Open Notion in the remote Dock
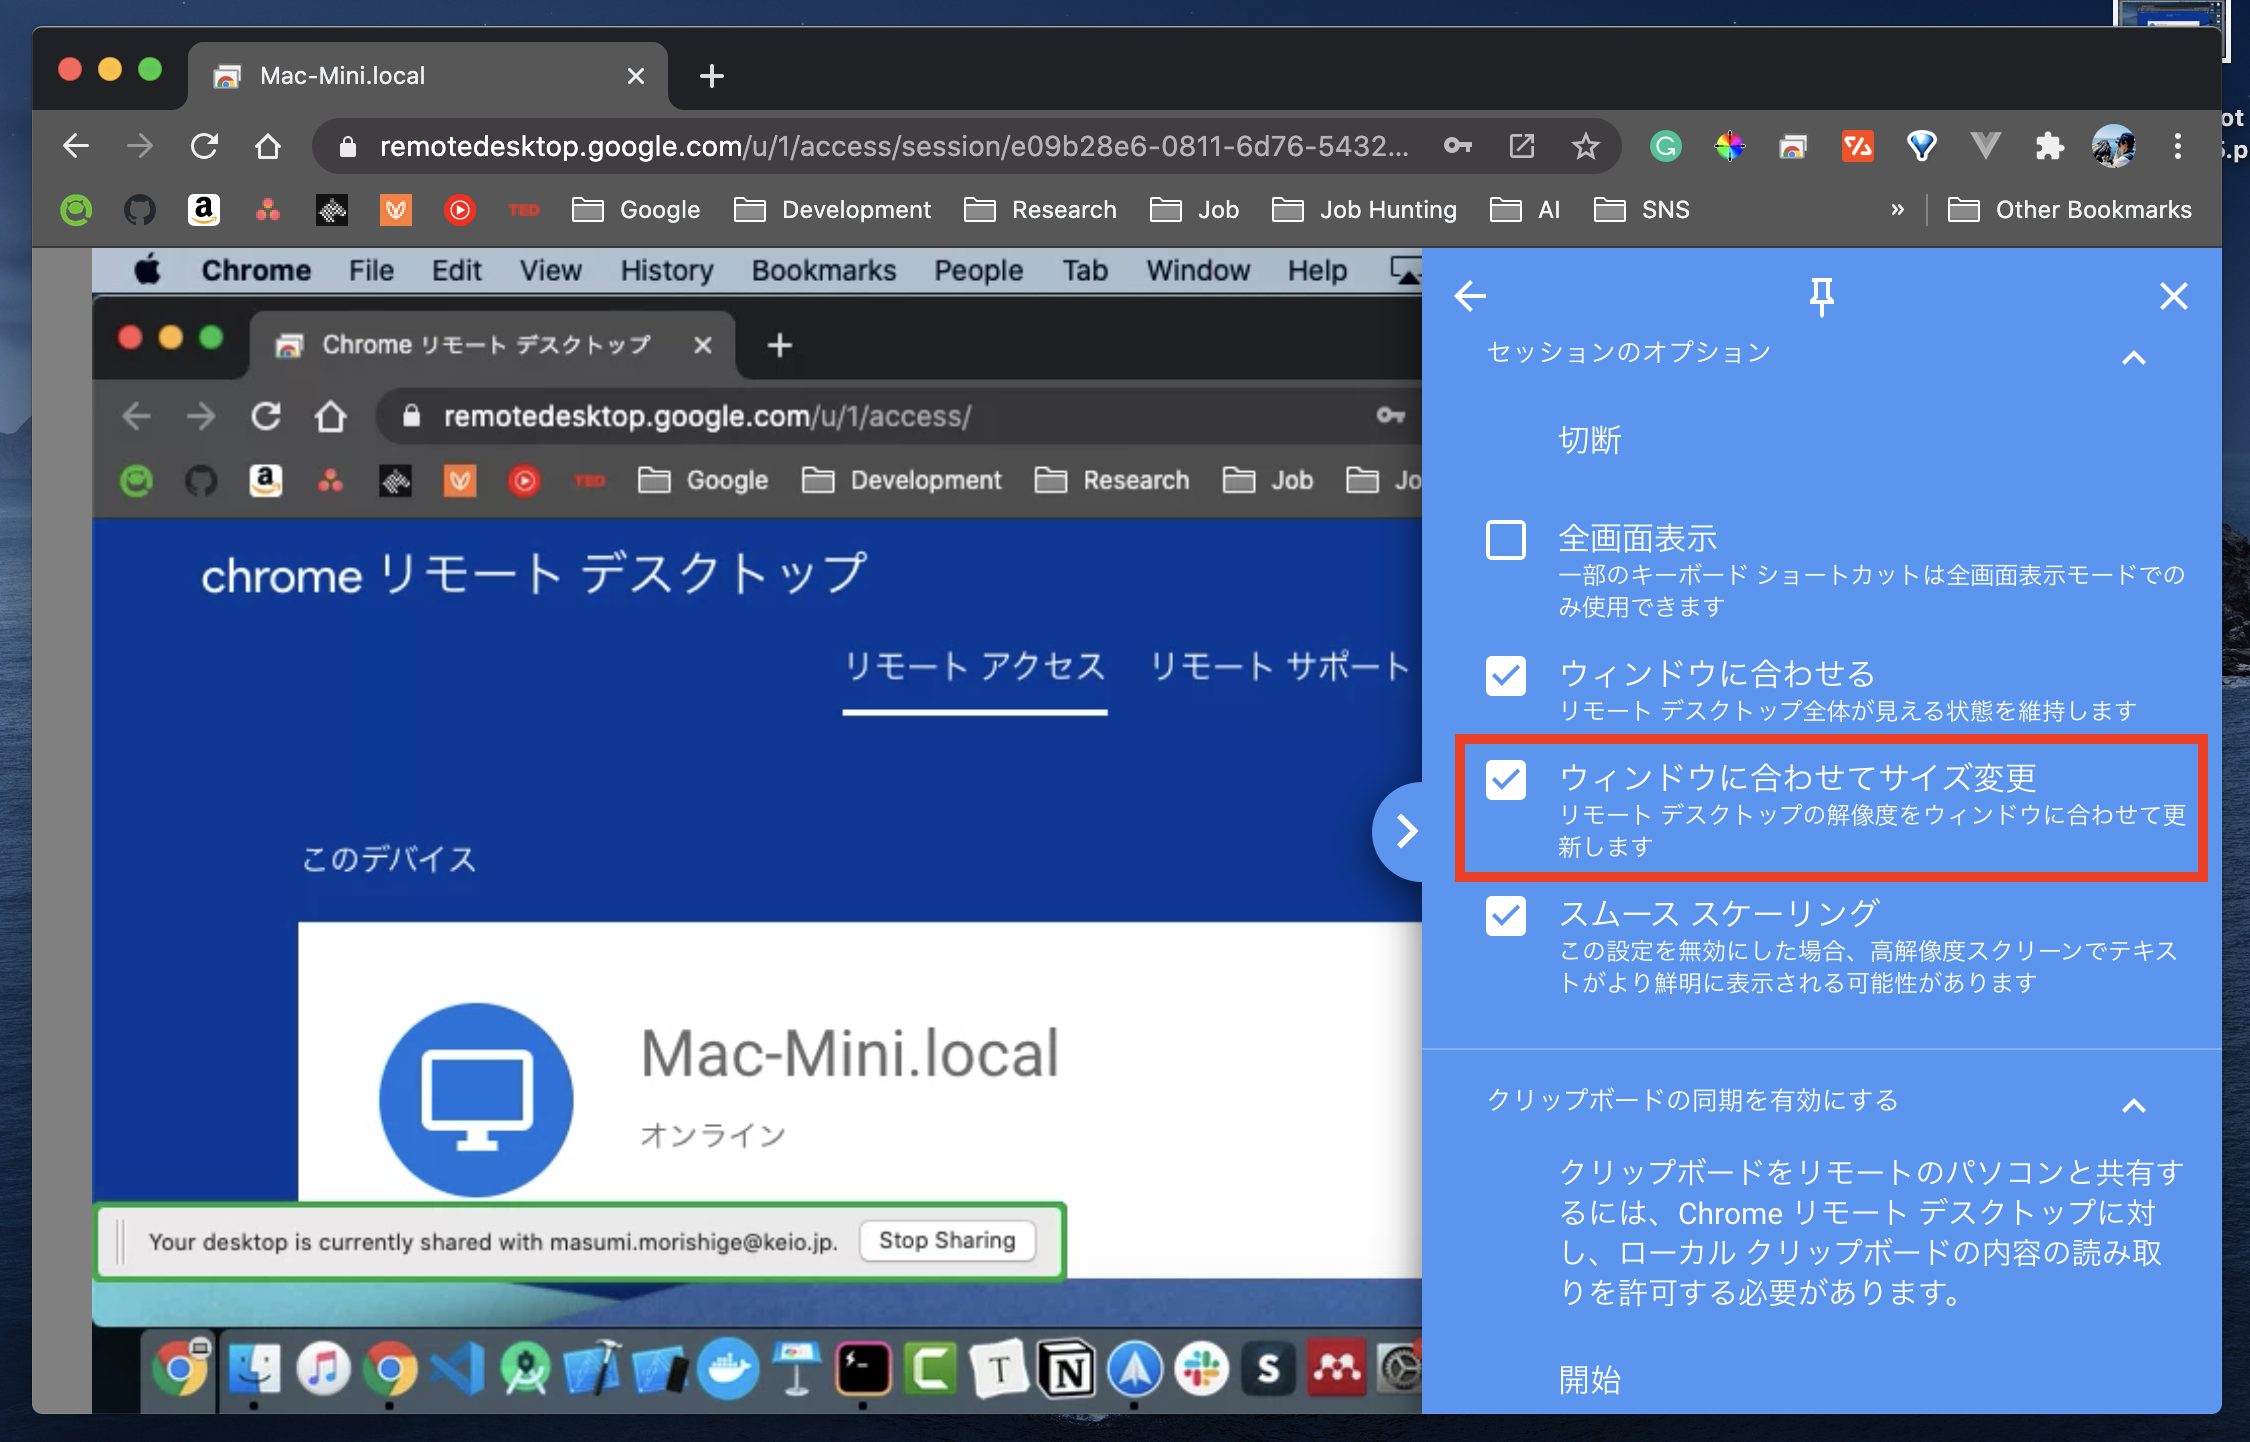The image size is (2250, 1442). click(1066, 1370)
